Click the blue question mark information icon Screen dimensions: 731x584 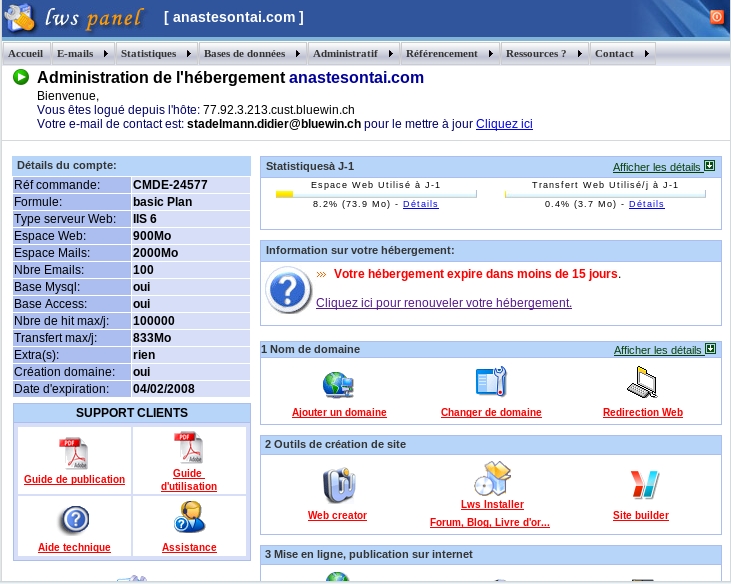click(x=288, y=289)
